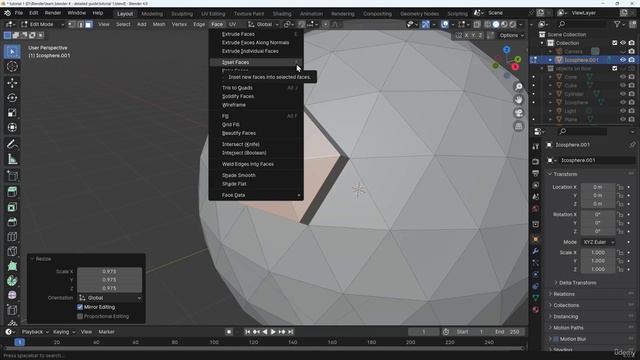The height and width of the screenshot is (360, 640).
Task: Open the Orientation Global dropdown in Resize panel
Action: (x=110, y=298)
